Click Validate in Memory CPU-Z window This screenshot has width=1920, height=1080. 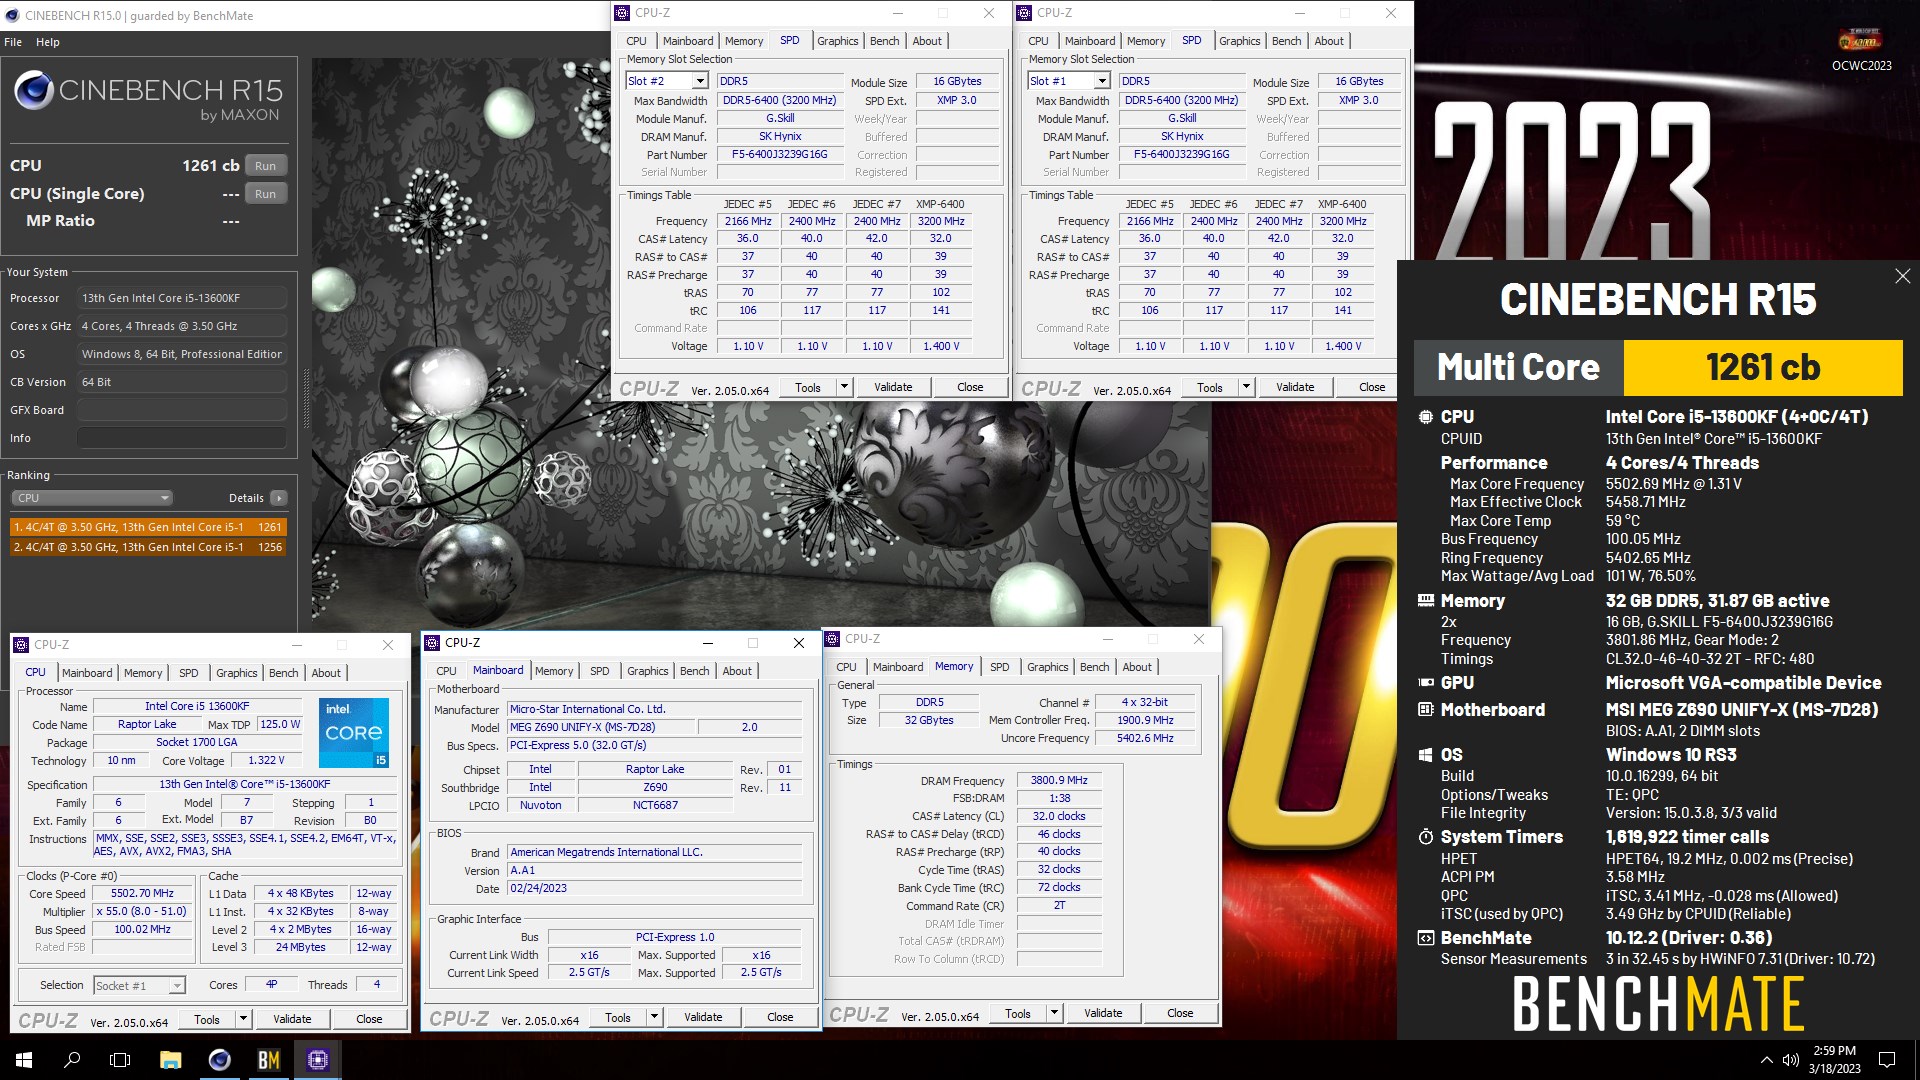coord(1103,1013)
